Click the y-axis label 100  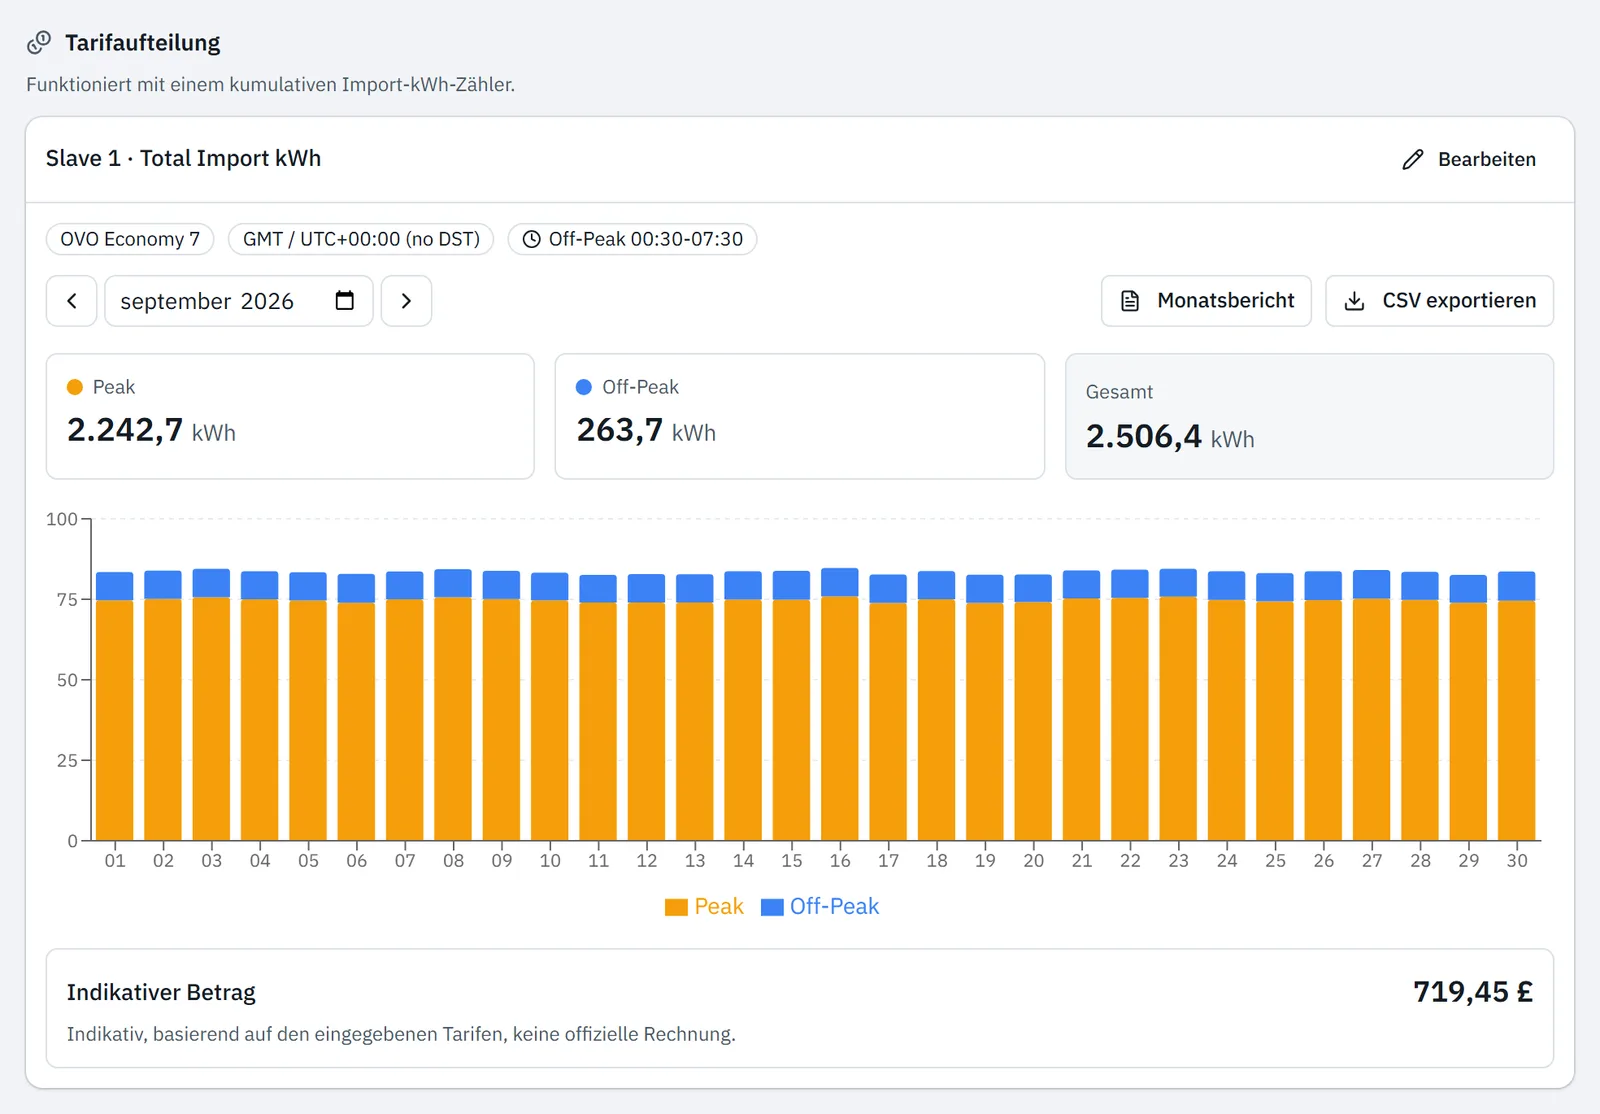62,519
